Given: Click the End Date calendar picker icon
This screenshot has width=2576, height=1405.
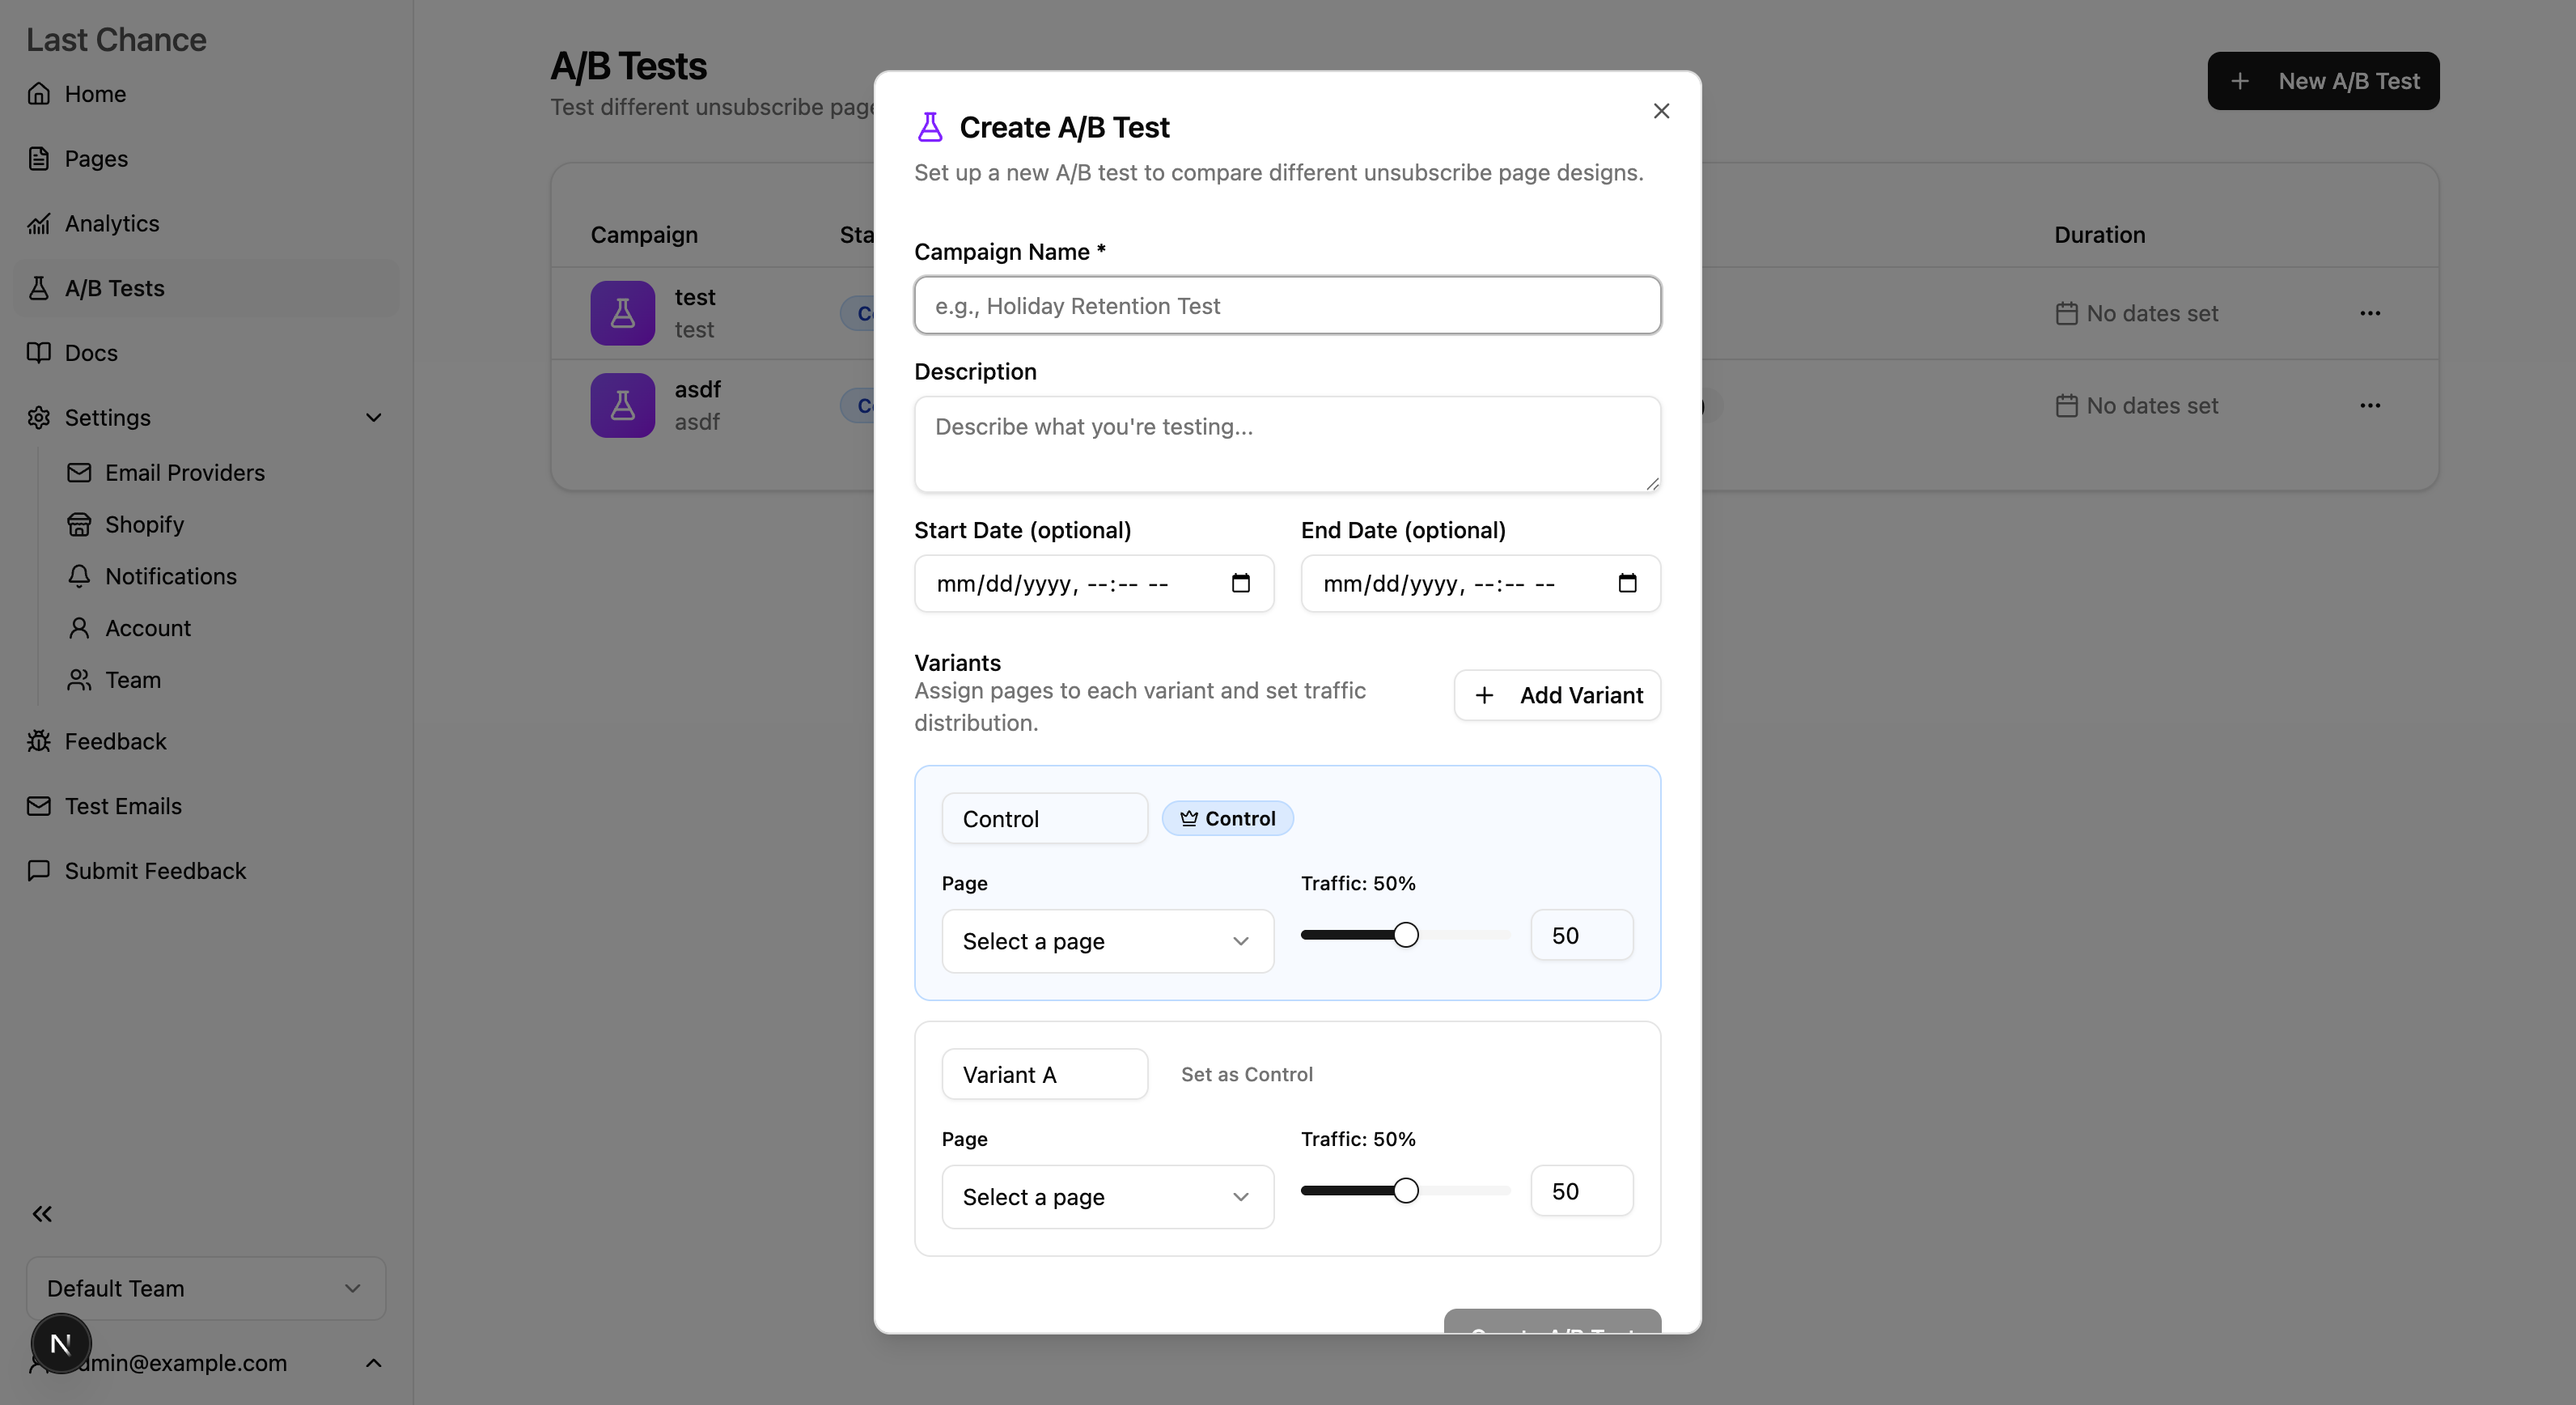Looking at the screenshot, I should click(x=1627, y=583).
